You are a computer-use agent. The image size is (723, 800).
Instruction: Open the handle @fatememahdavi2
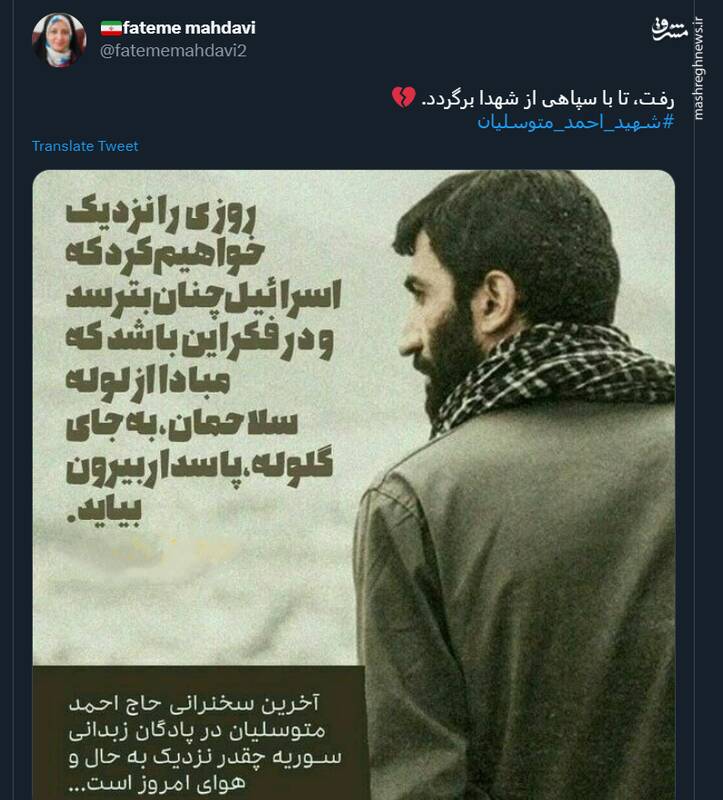pos(173,51)
